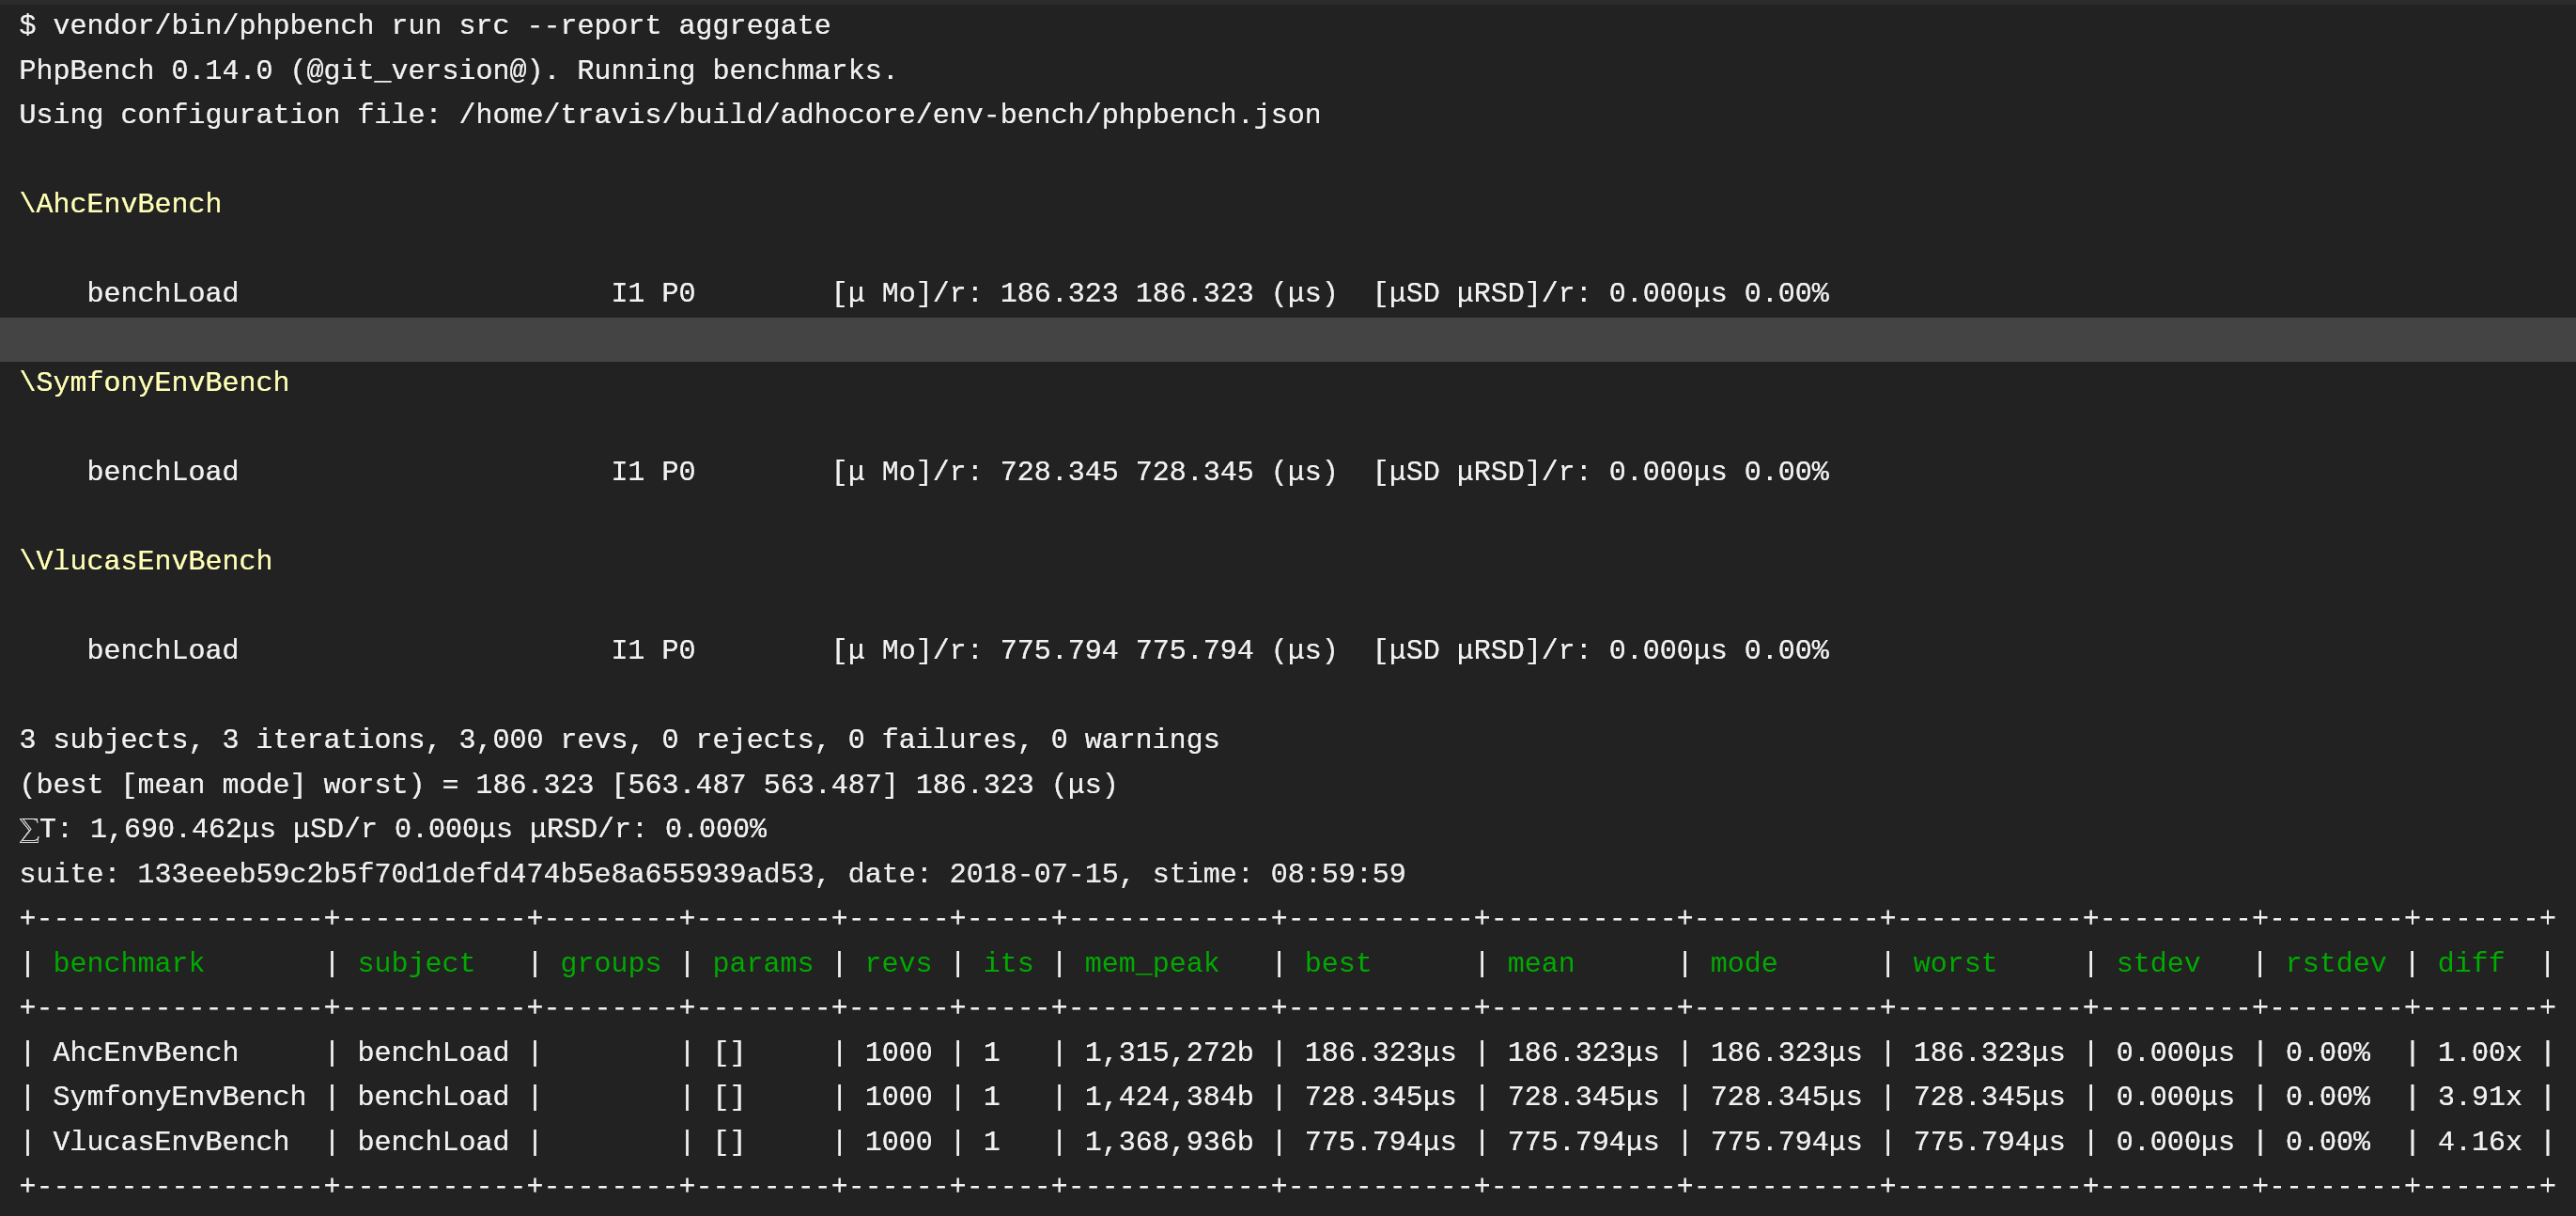Viewport: 2576px width, 1216px height.
Task: Click the suite hash line
Action: click(x=712, y=874)
